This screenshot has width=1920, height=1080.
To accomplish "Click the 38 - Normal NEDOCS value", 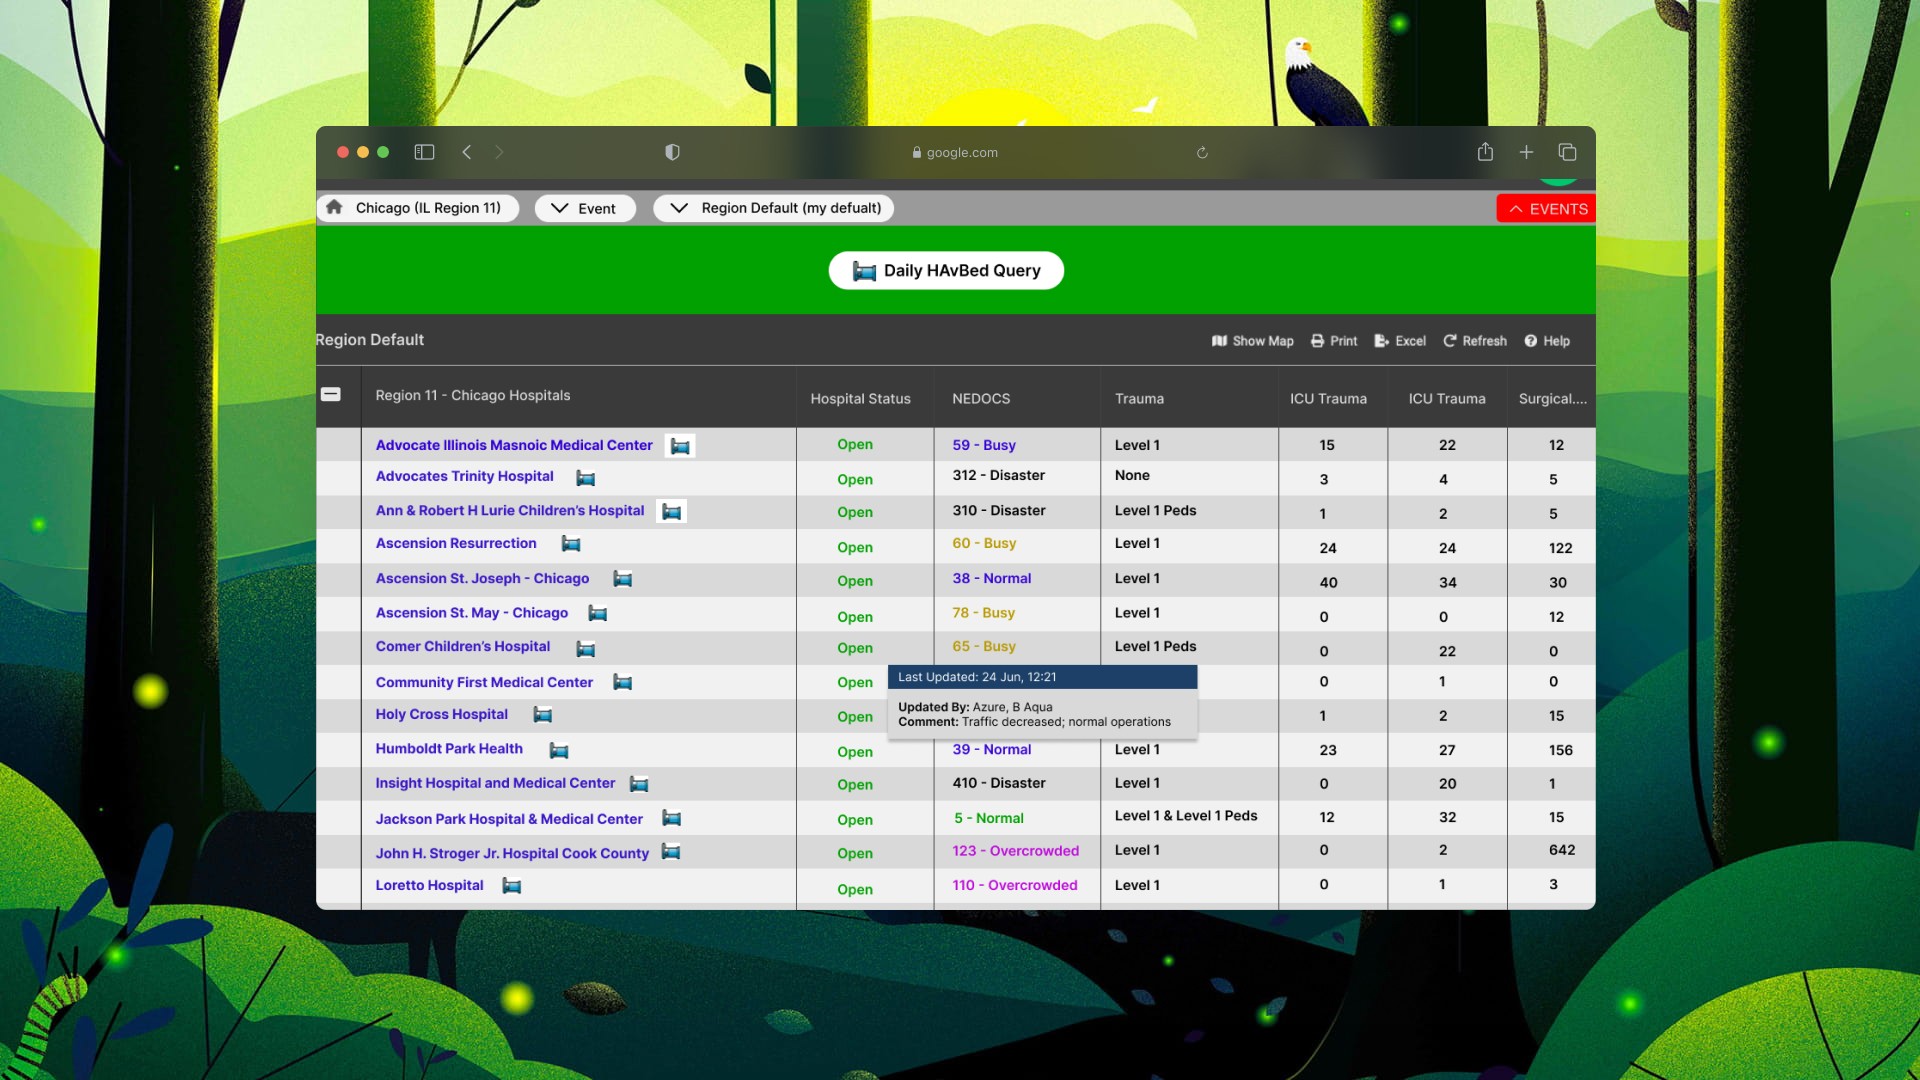I will [x=992, y=578].
